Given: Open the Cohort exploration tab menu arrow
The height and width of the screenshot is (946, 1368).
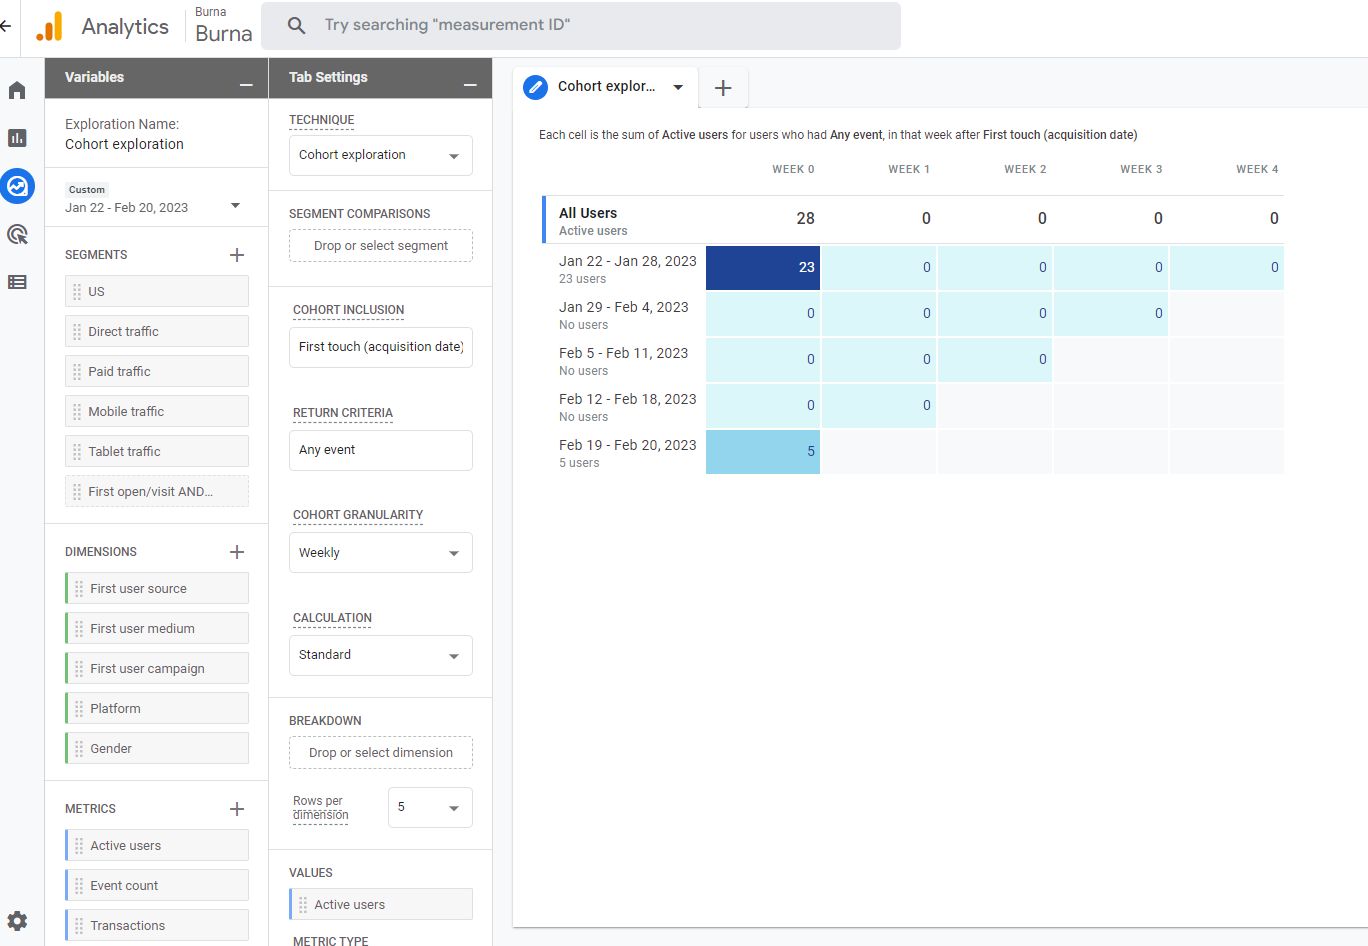Looking at the screenshot, I should [x=678, y=87].
